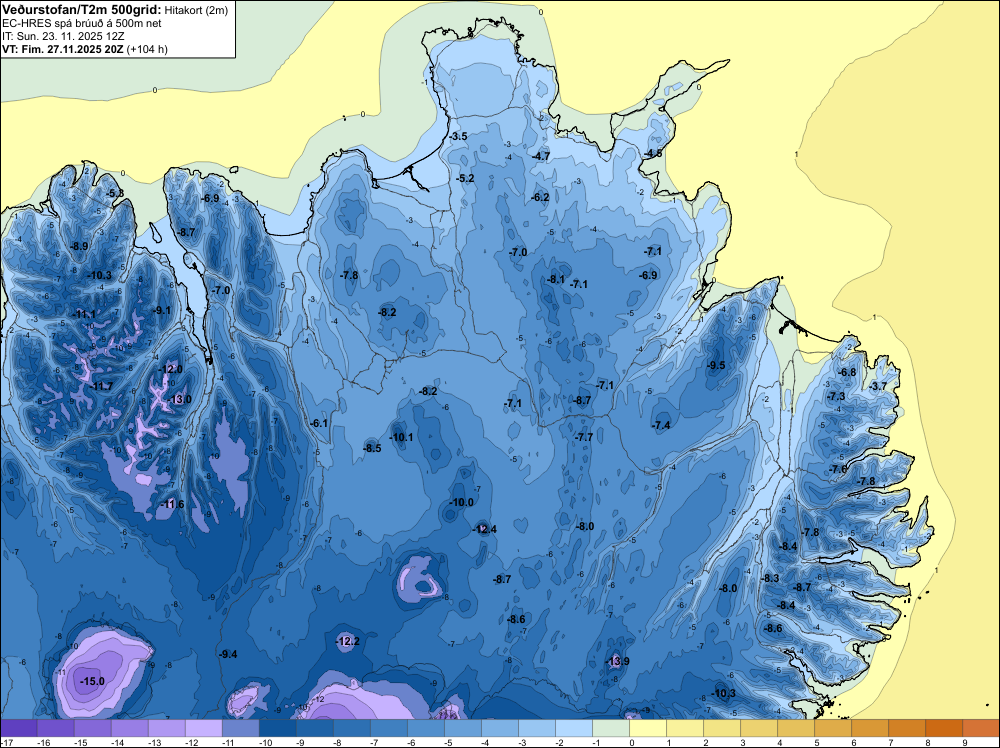Viewport: 1000px width, 748px height.
Task: Select the "9" tick label on the color scale
Action: 965,742
